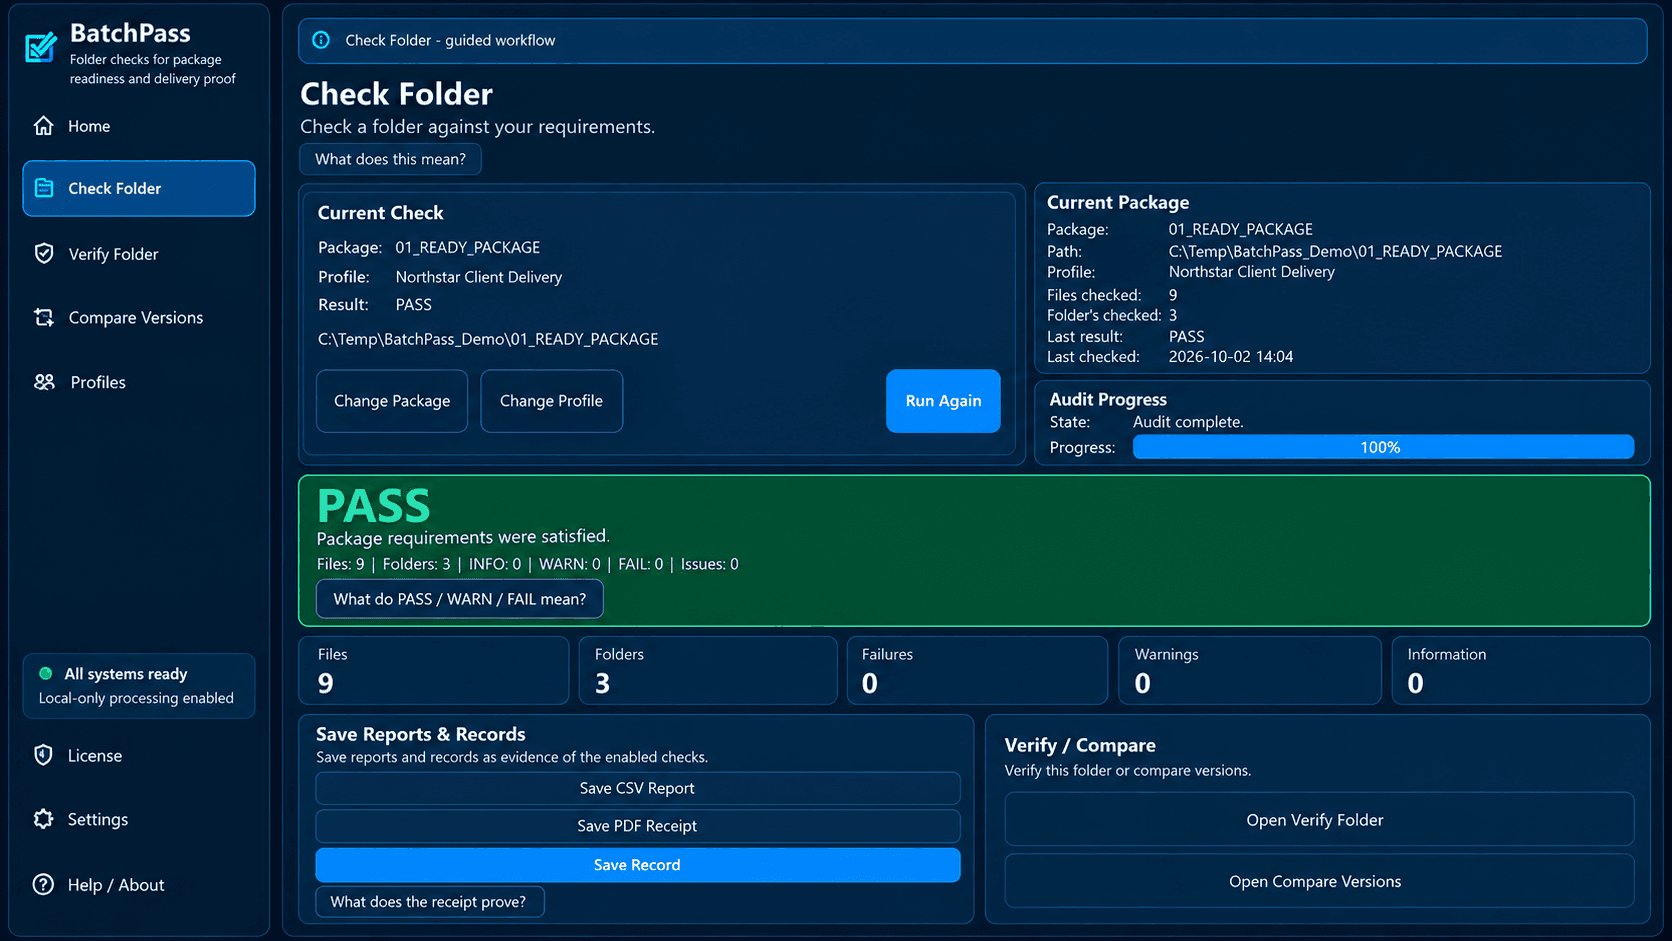The image size is (1672, 941).
Task: Click the info icon in guided workflow banner
Action: tap(321, 40)
